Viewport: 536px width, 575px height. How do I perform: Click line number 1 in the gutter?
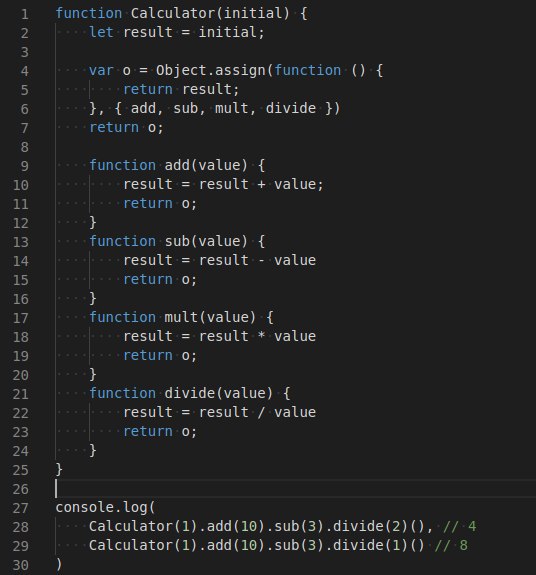pos(25,14)
